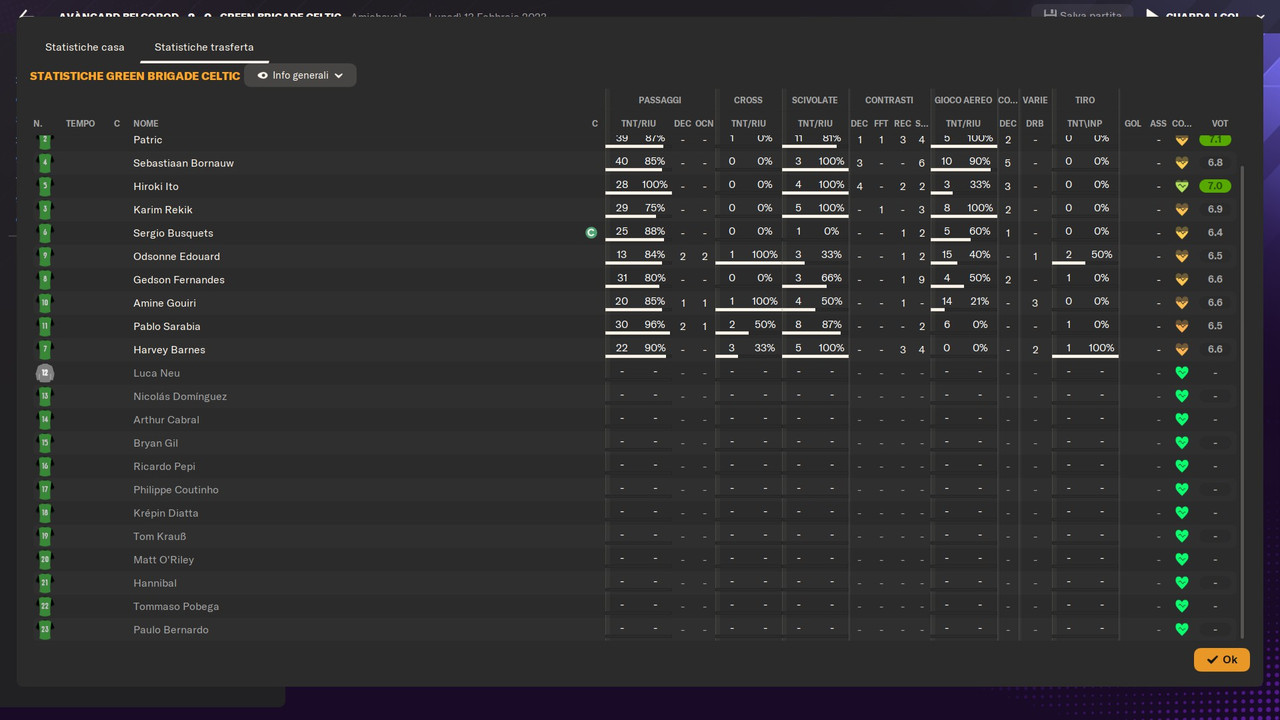Click Tommaso Pobega's green condition heart

[1181, 607]
